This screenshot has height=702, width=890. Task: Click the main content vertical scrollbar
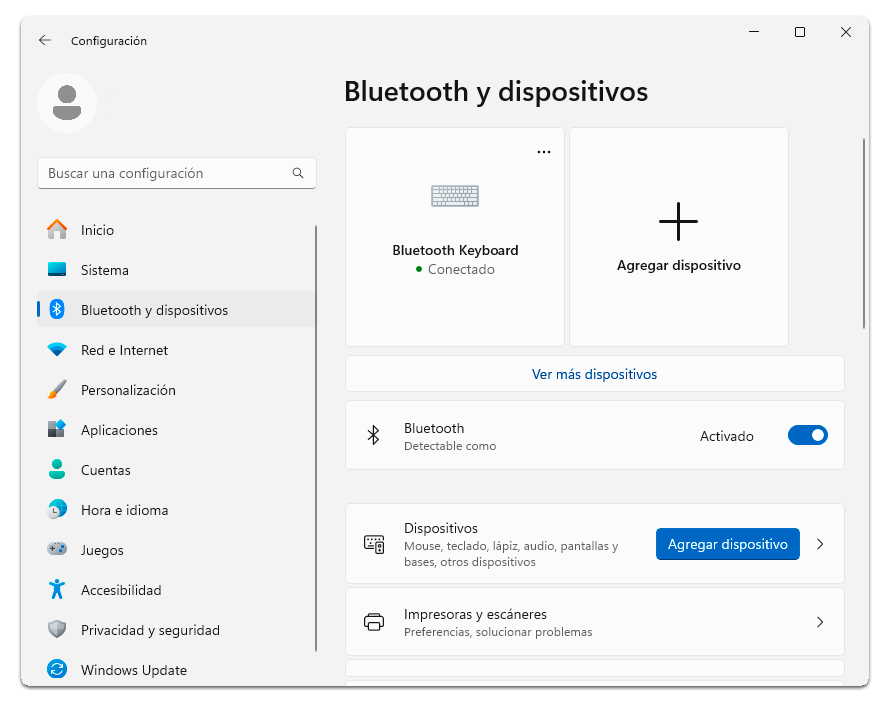[x=864, y=233]
